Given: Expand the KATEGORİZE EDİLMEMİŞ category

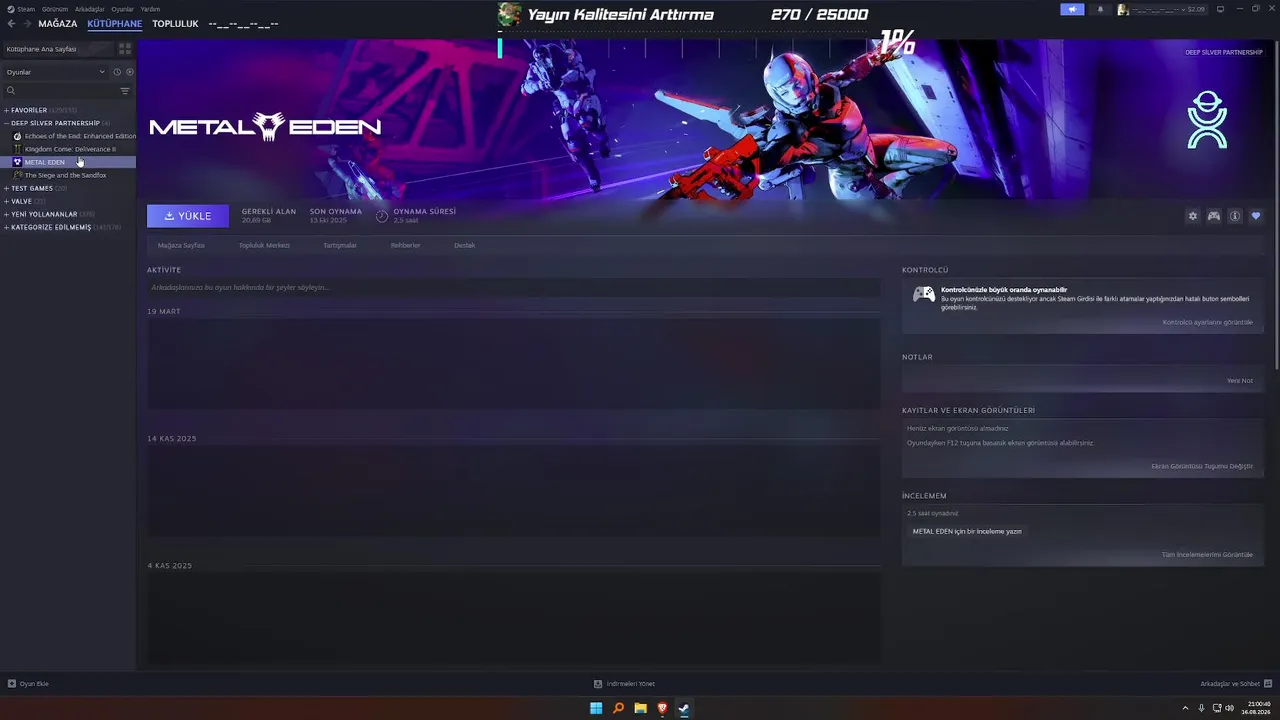Looking at the screenshot, I should point(7,227).
